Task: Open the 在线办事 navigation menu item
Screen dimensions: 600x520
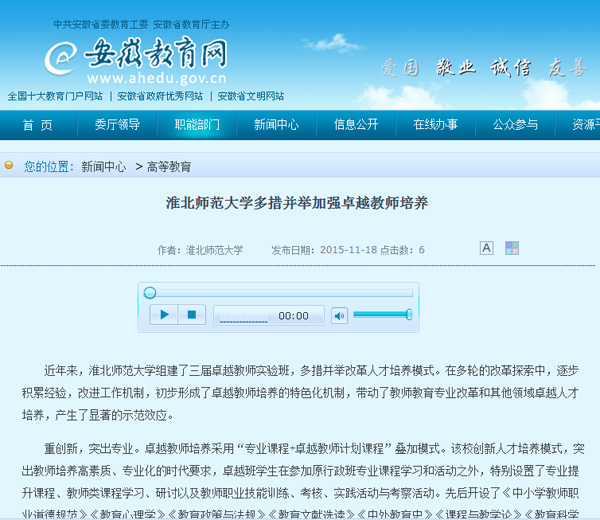Action: [x=435, y=125]
